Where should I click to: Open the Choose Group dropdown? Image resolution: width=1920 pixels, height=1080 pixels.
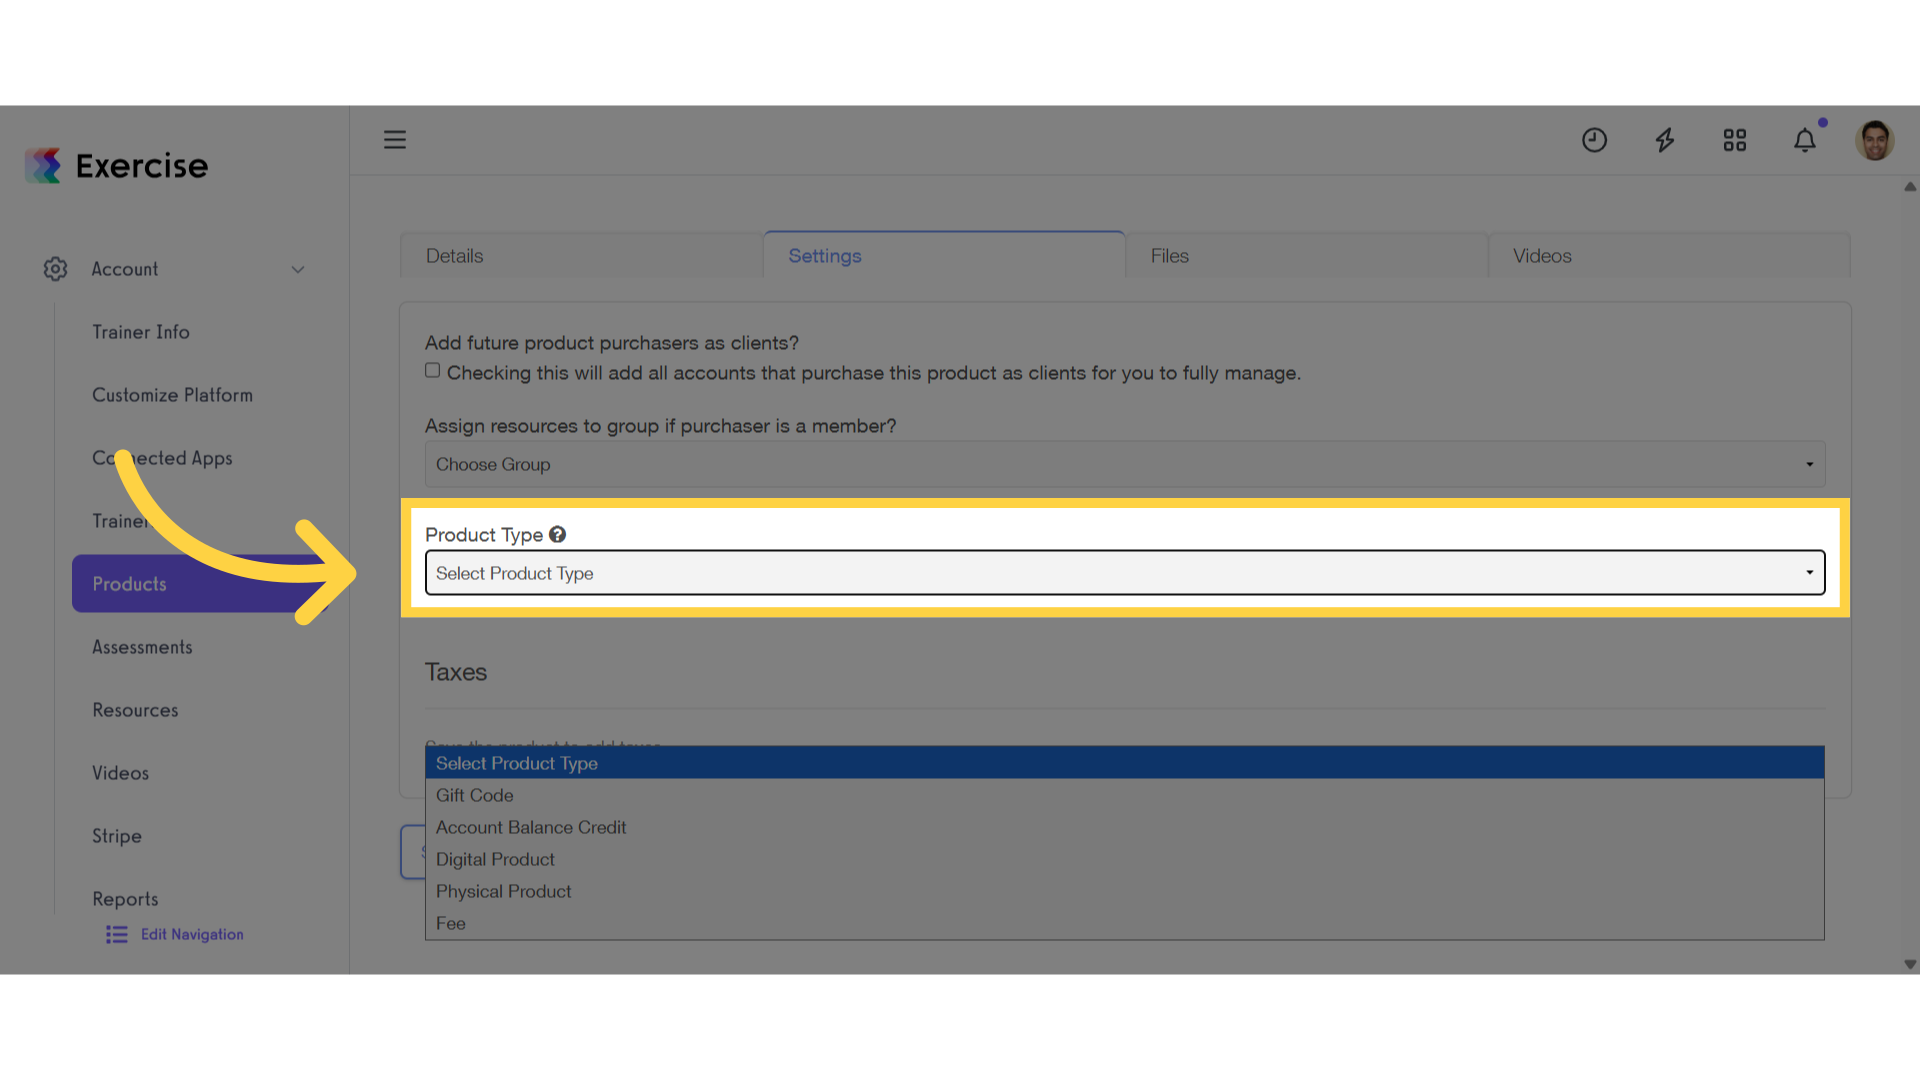[x=1125, y=465]
